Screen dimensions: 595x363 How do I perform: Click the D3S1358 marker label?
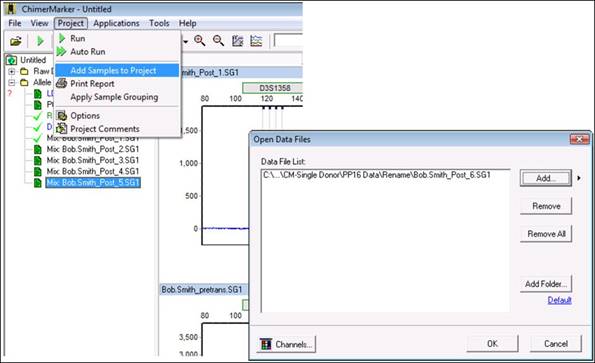coord(272,88)
